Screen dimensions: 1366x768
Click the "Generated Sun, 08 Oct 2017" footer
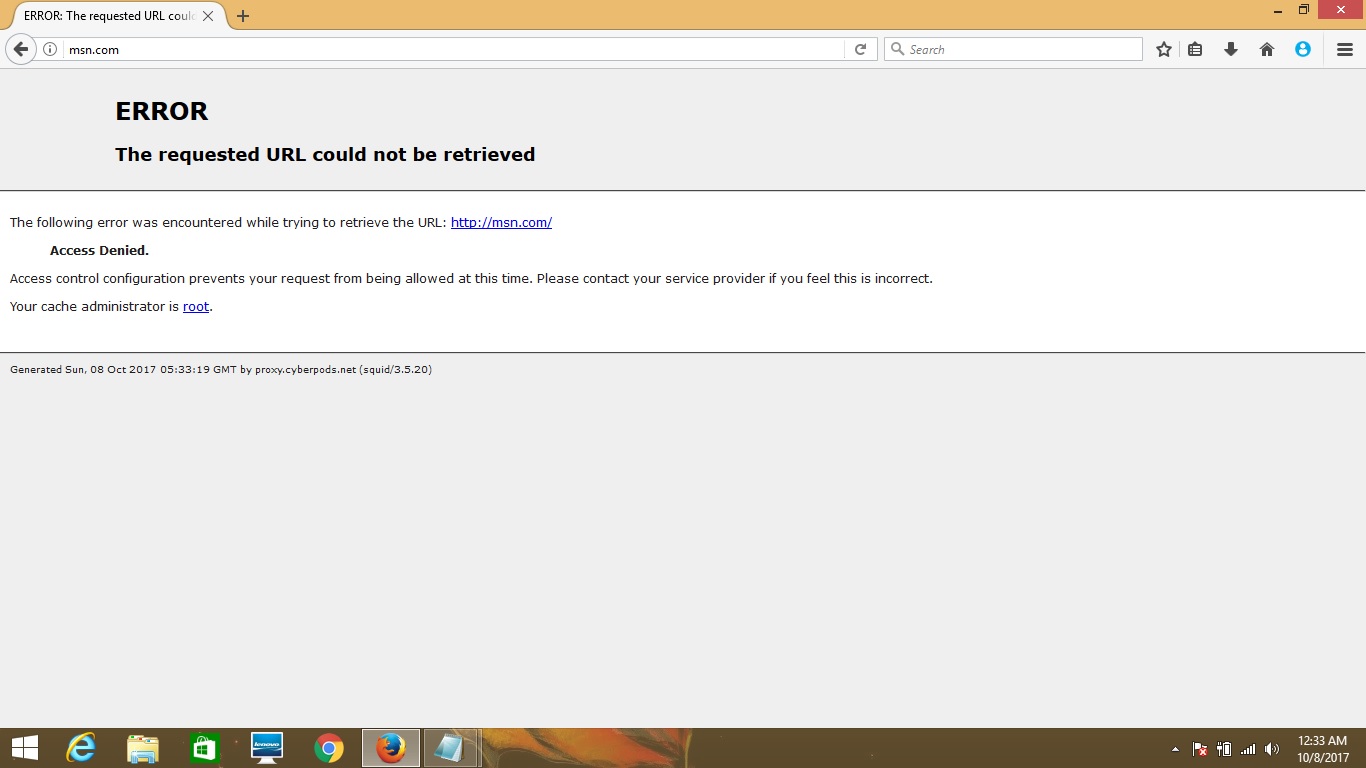click(221, 370)
